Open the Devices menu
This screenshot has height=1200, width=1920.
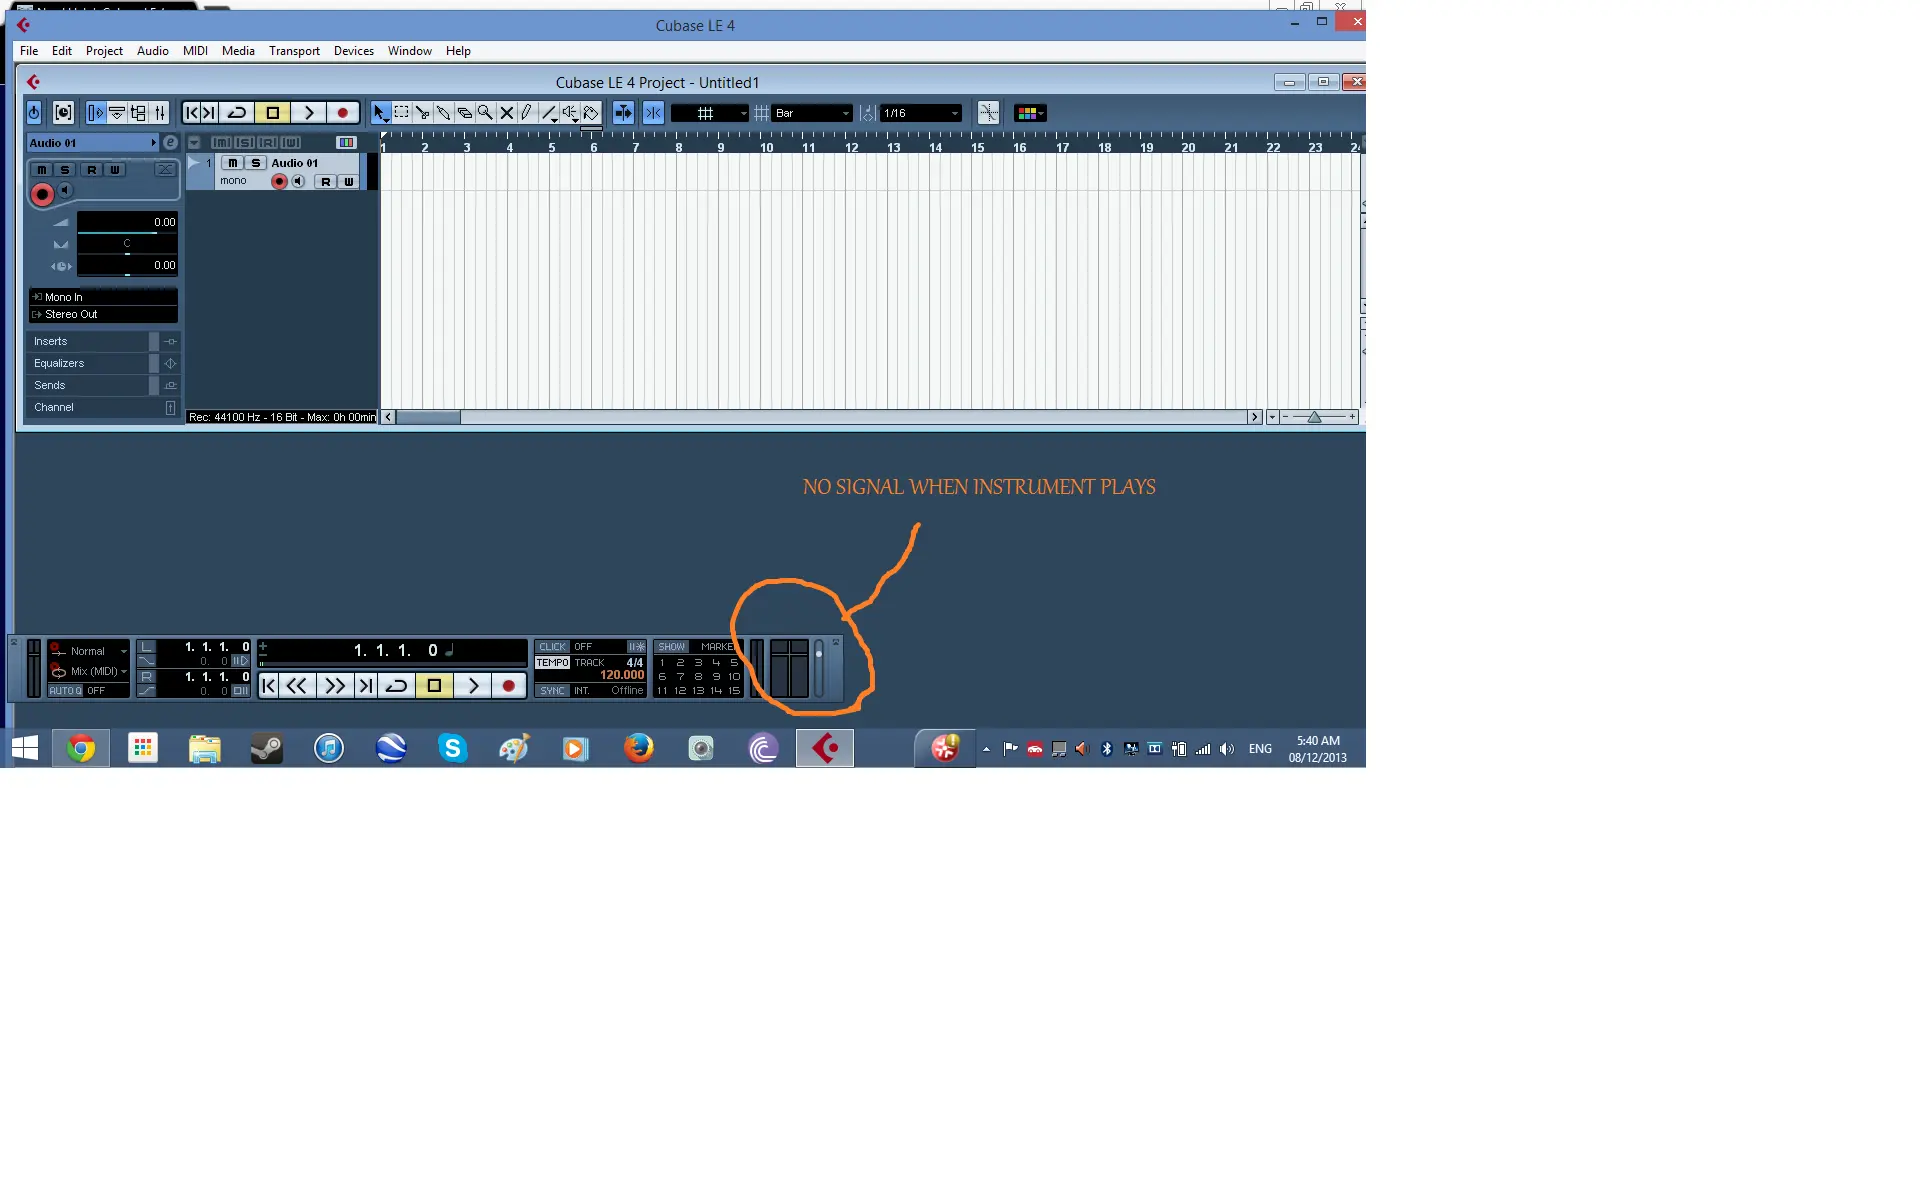point(354,51)
